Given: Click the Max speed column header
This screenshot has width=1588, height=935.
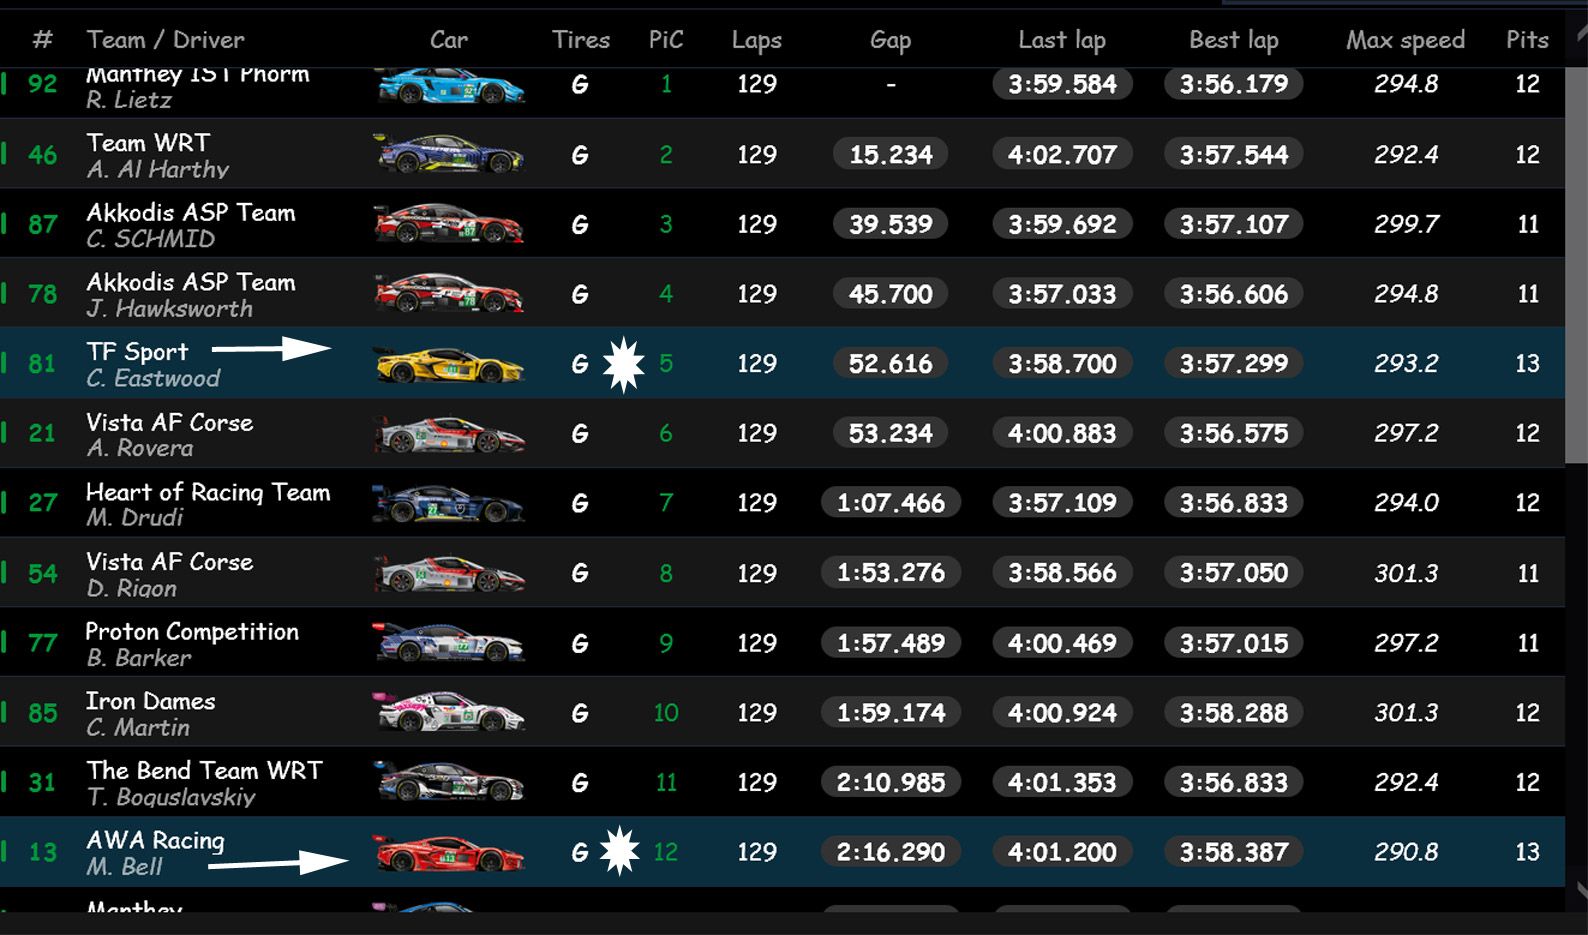Looking at the screenshot, I should click(1405, 40).
